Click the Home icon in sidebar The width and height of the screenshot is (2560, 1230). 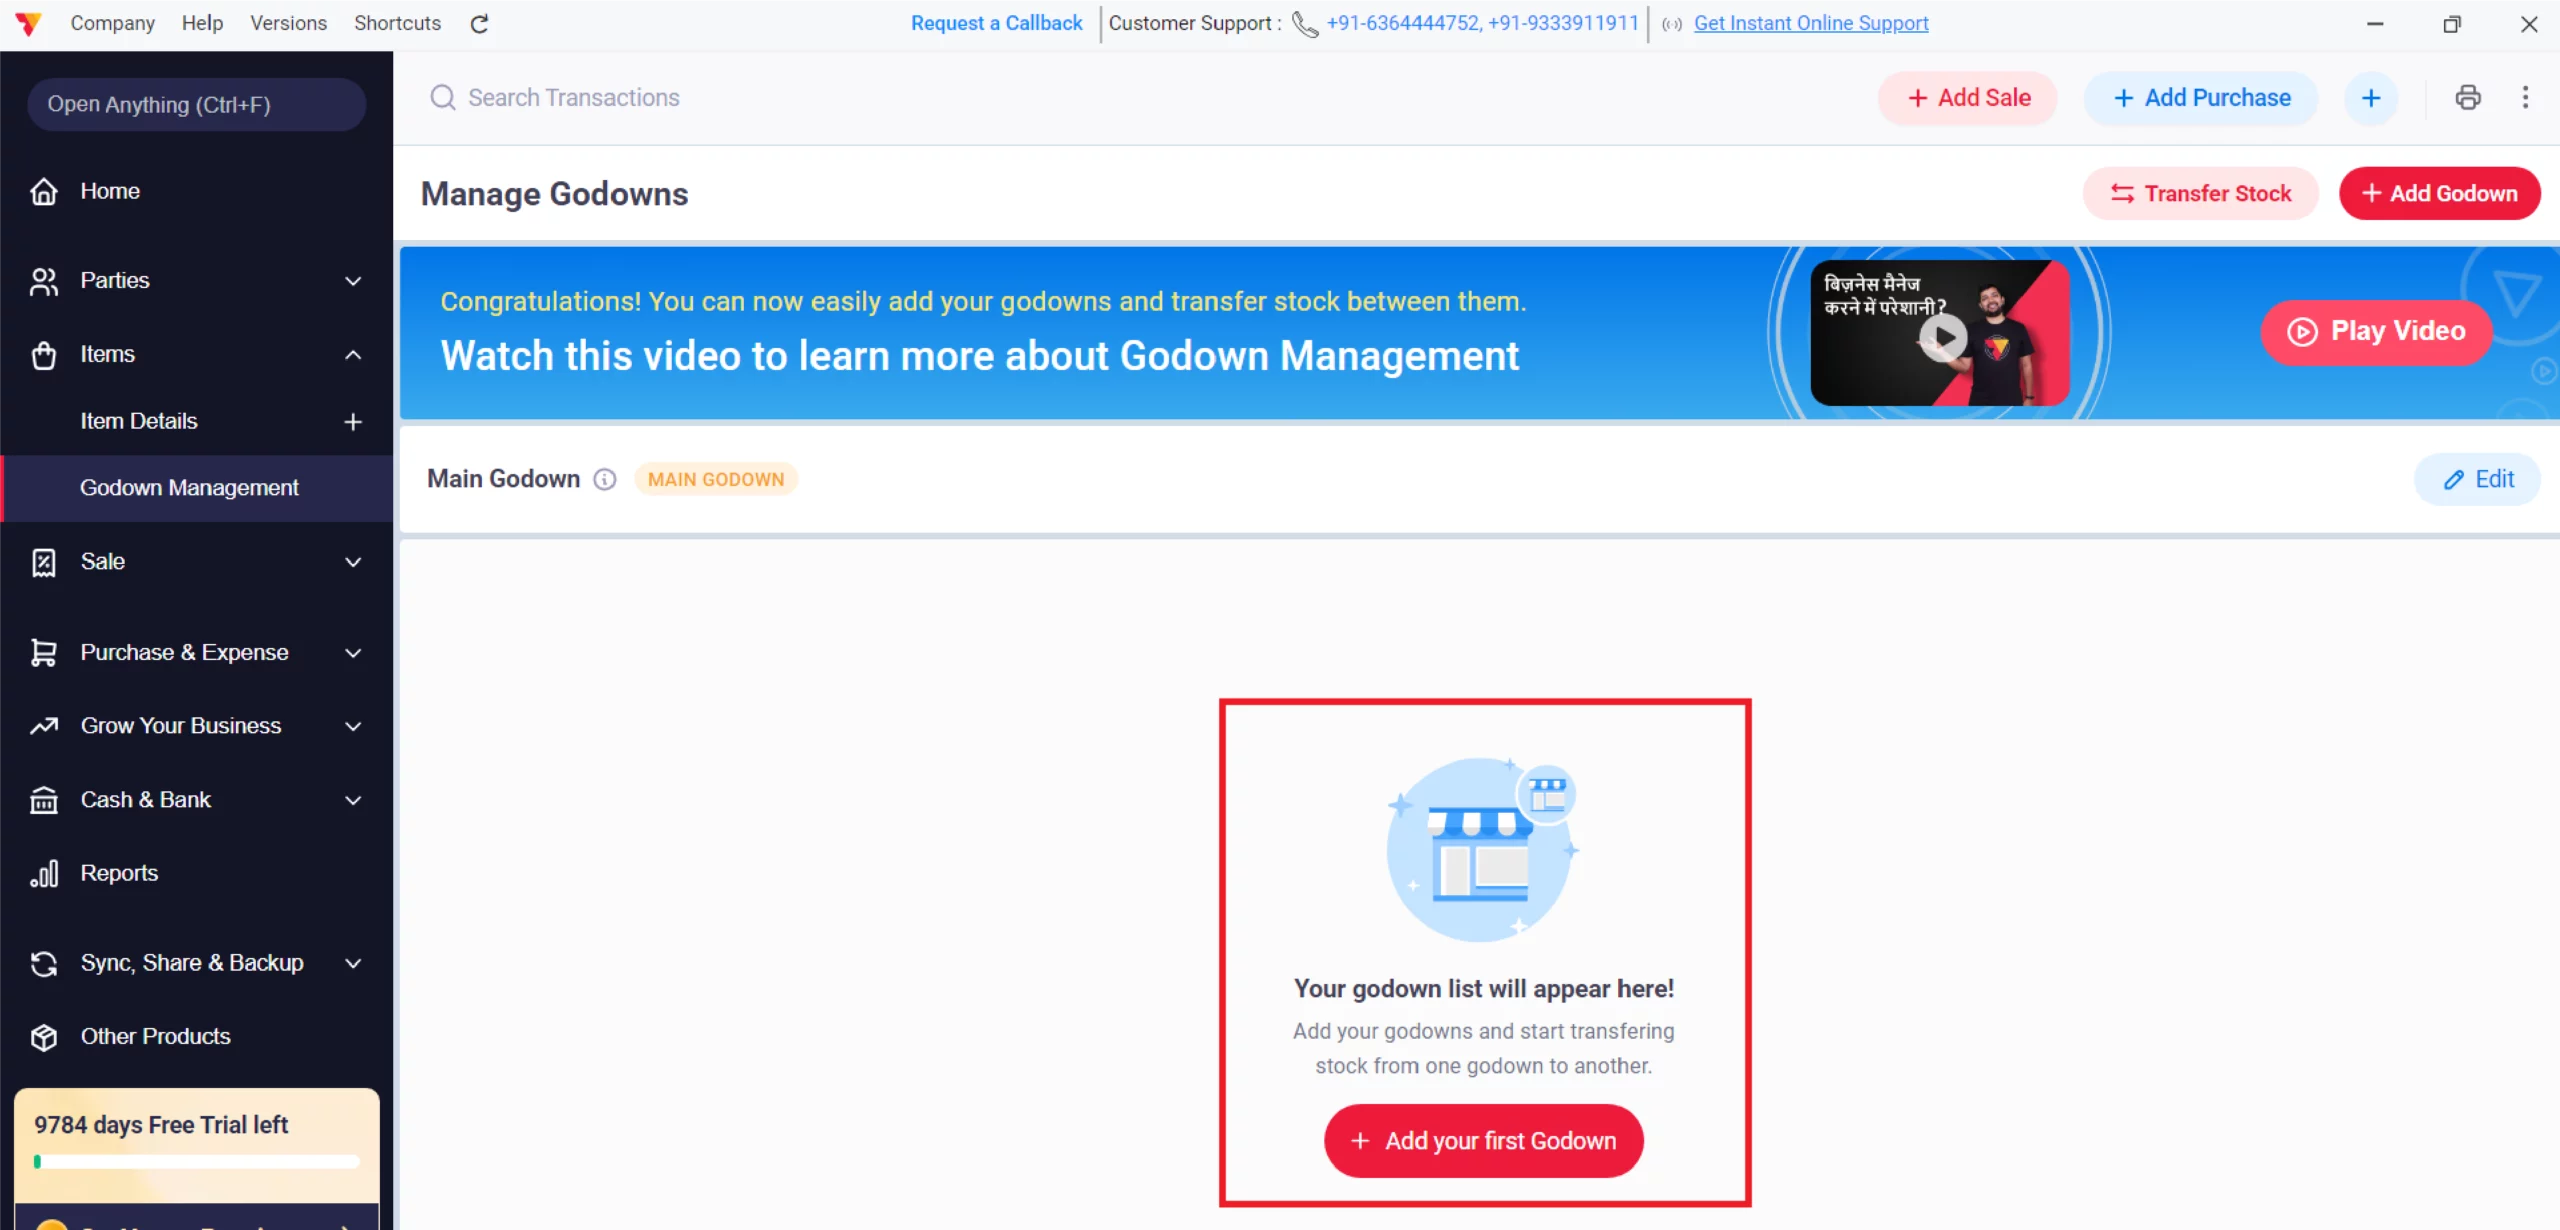44,191
